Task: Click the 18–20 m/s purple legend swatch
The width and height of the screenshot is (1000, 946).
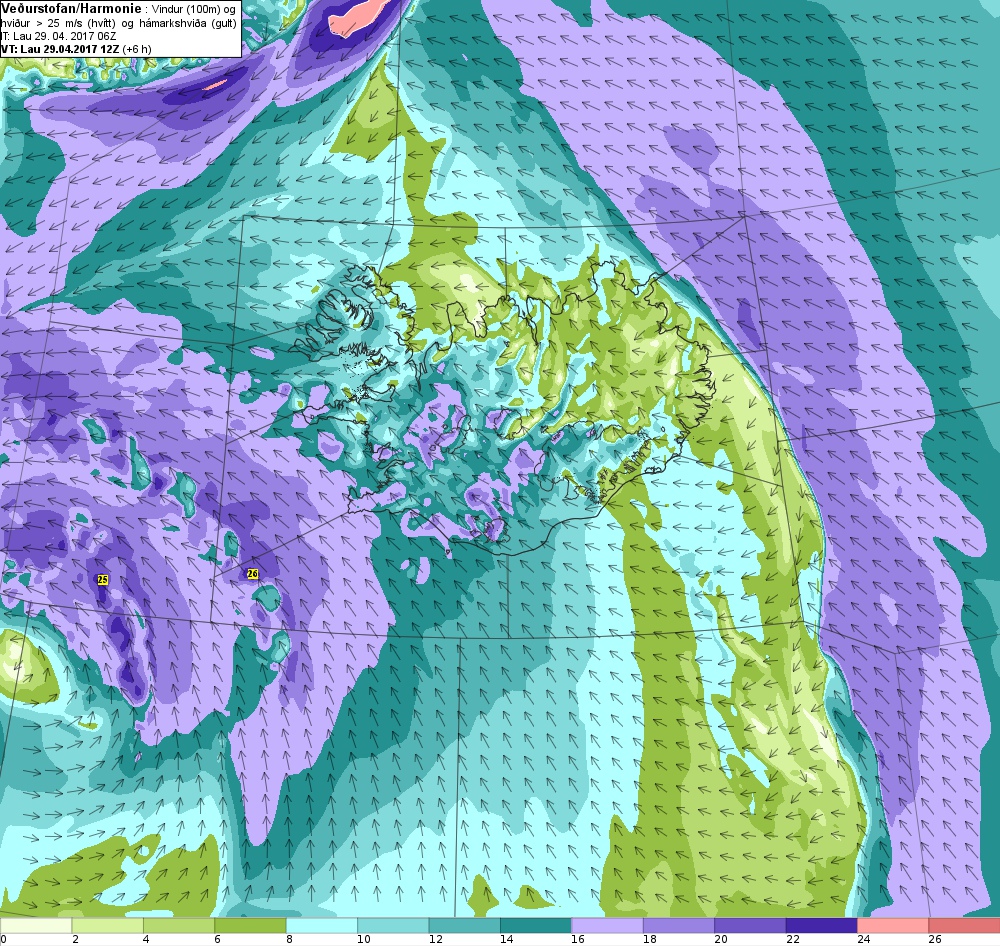Action: tap(679, 926)
